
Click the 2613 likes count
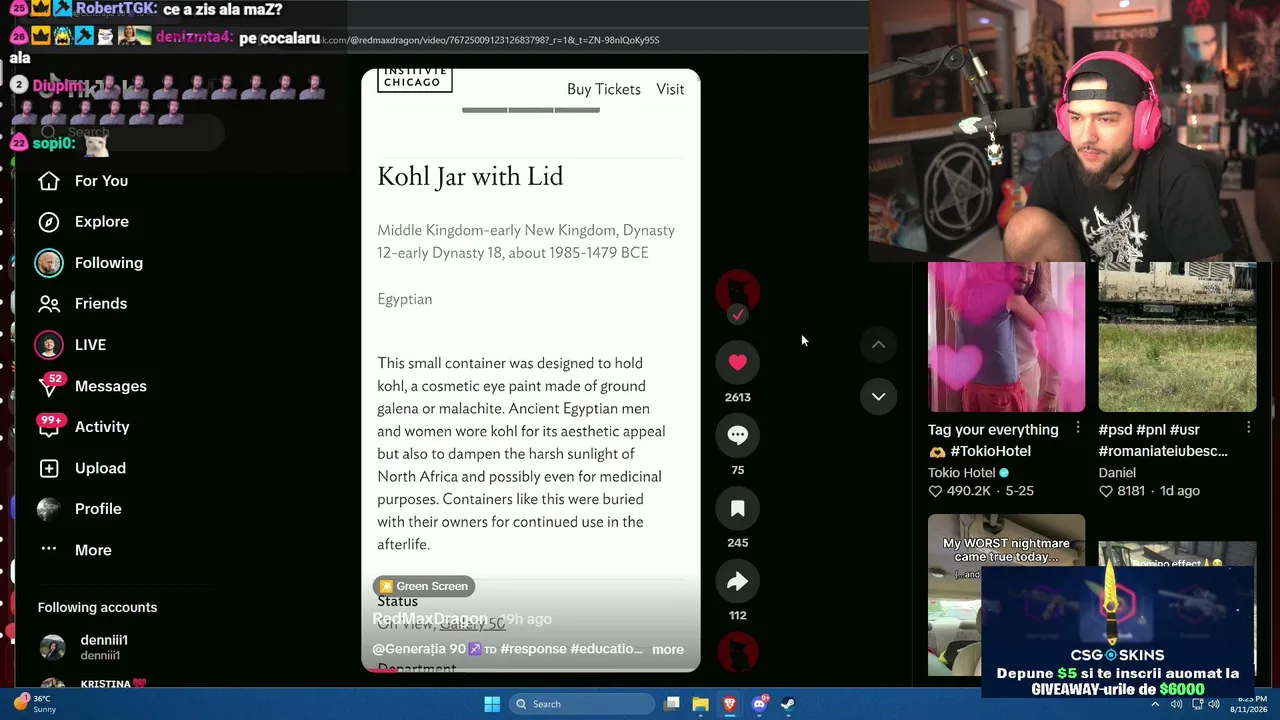click(737, 397)
